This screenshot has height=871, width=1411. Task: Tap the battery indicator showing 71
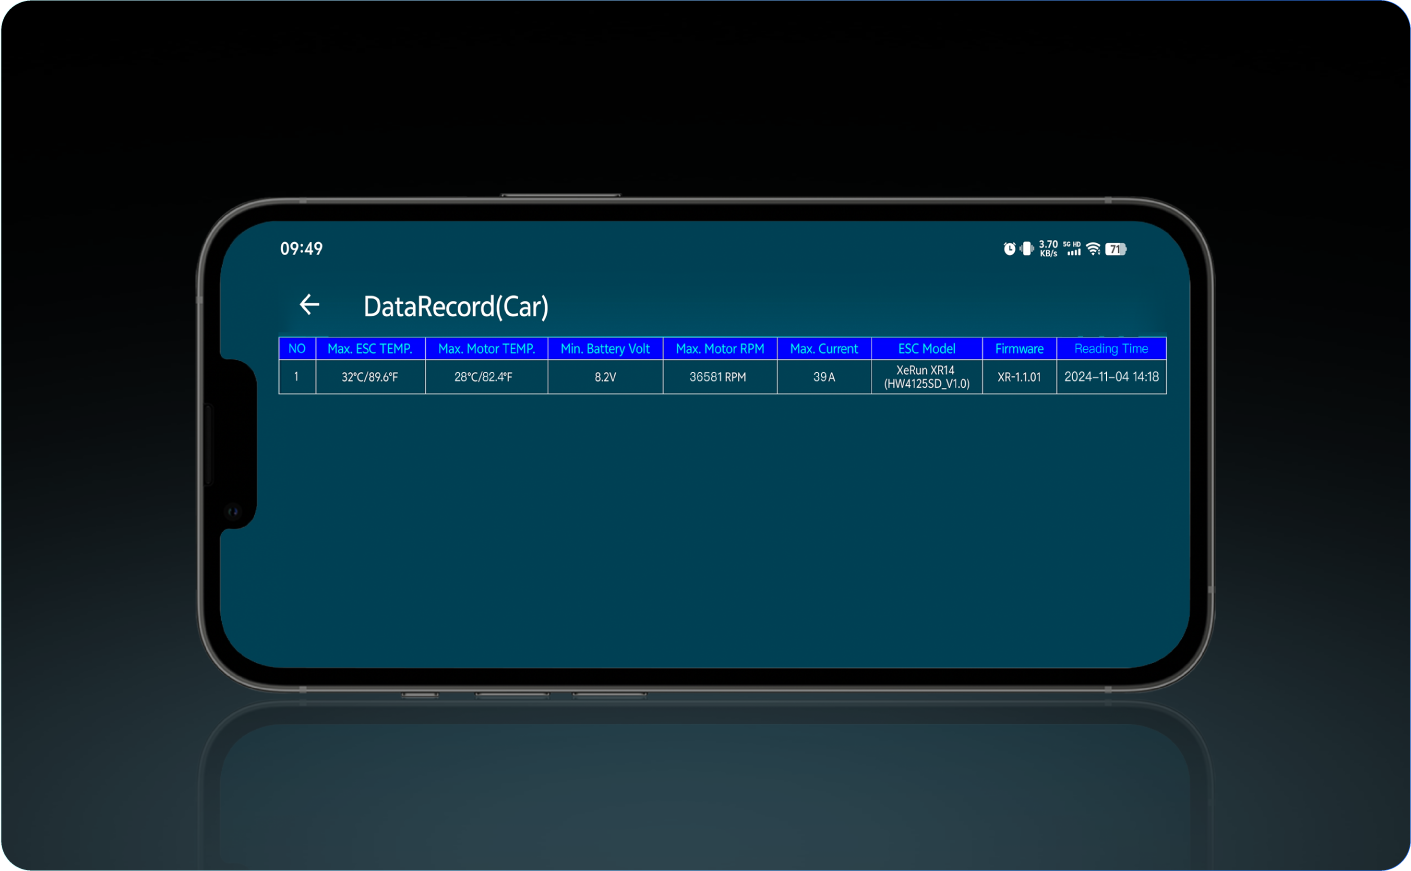click(x=1115, y=249)
